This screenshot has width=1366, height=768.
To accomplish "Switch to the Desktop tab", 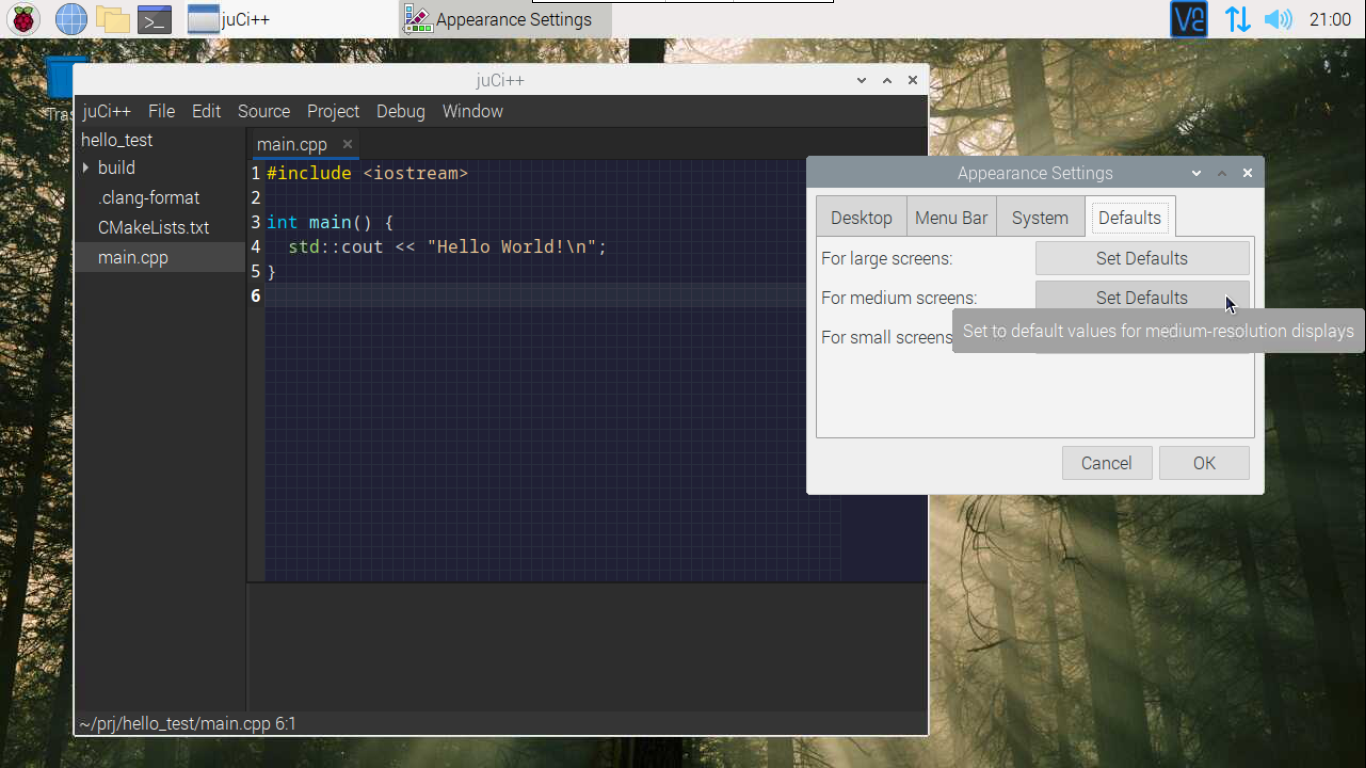I will click(x=861, y=217).
